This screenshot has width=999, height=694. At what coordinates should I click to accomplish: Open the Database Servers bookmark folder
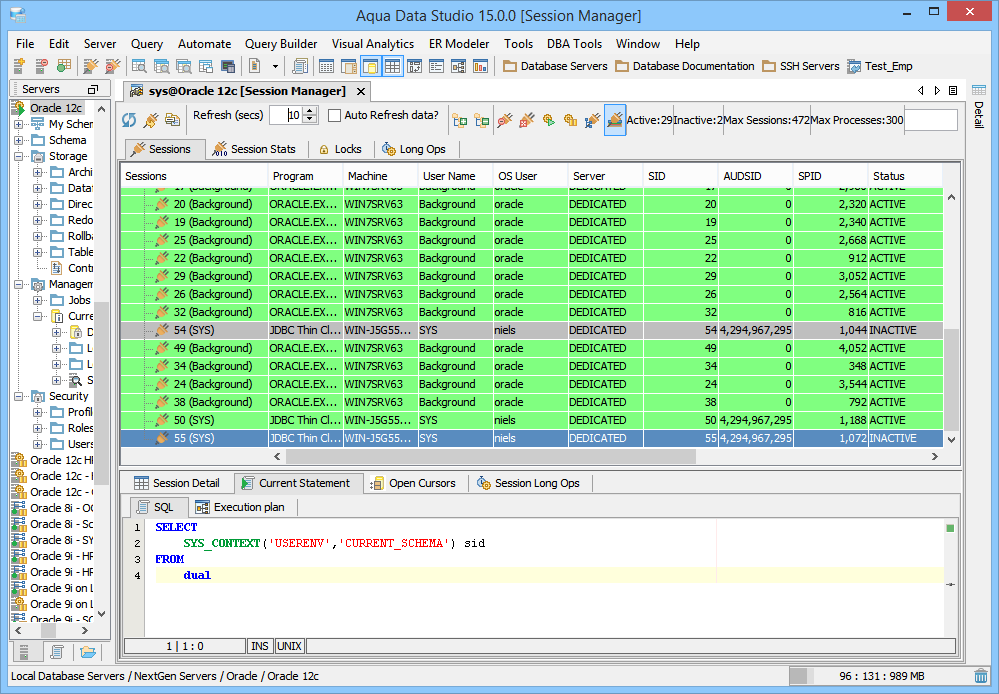pos(555,66)
